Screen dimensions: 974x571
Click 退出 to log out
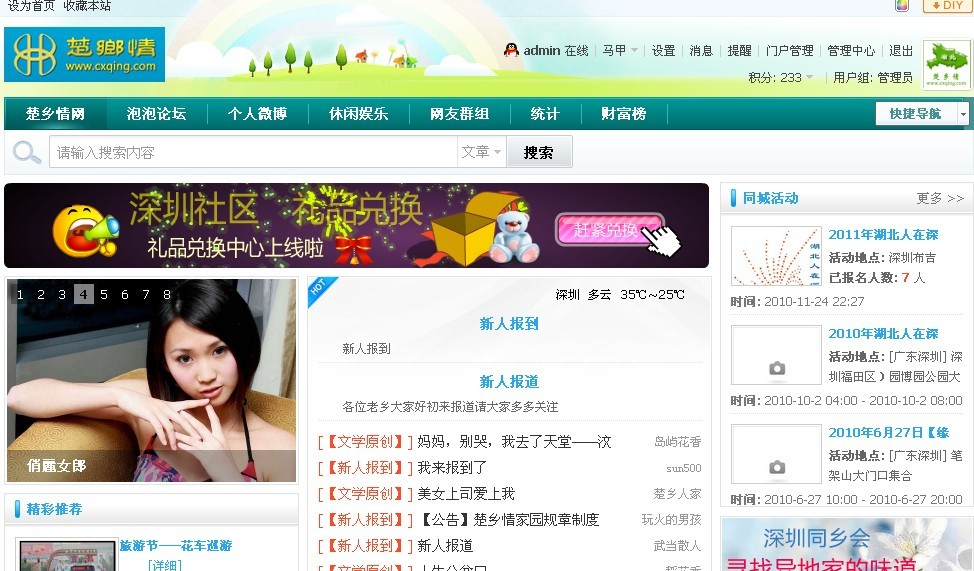(901, 50)
